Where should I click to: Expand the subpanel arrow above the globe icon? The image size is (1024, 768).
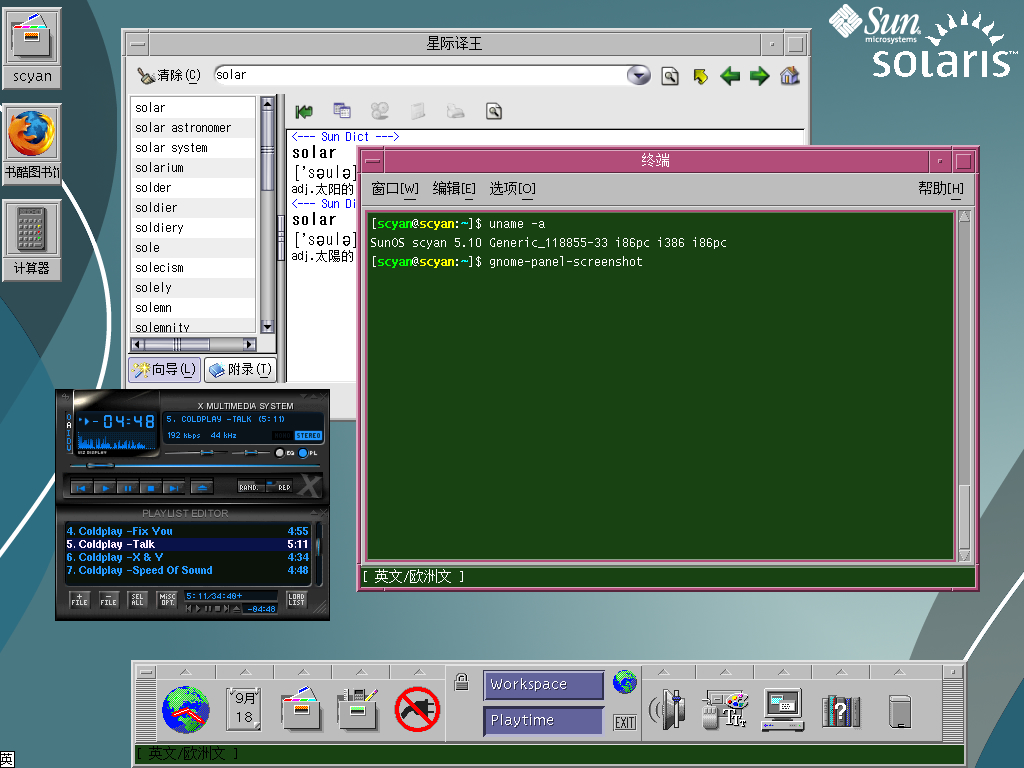point(185,671)
